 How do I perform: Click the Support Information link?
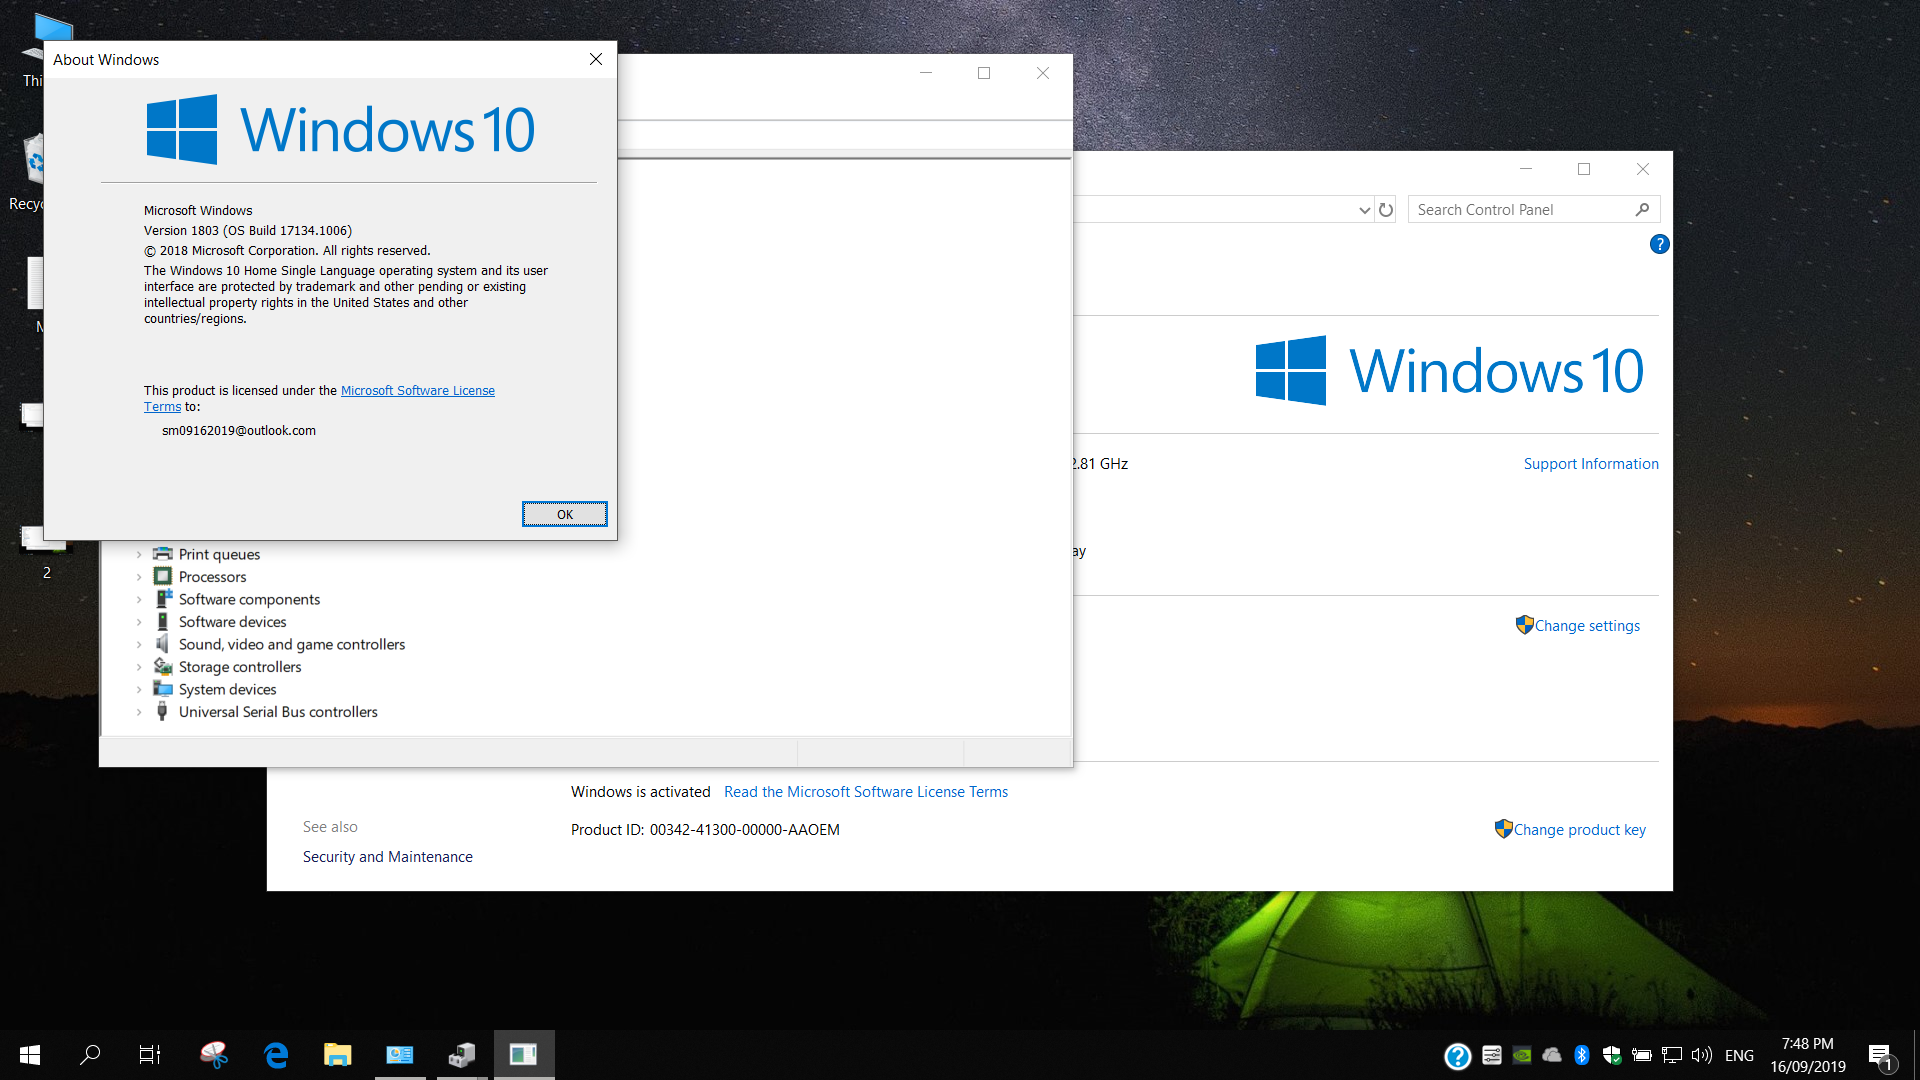(x=1590, y=464)
